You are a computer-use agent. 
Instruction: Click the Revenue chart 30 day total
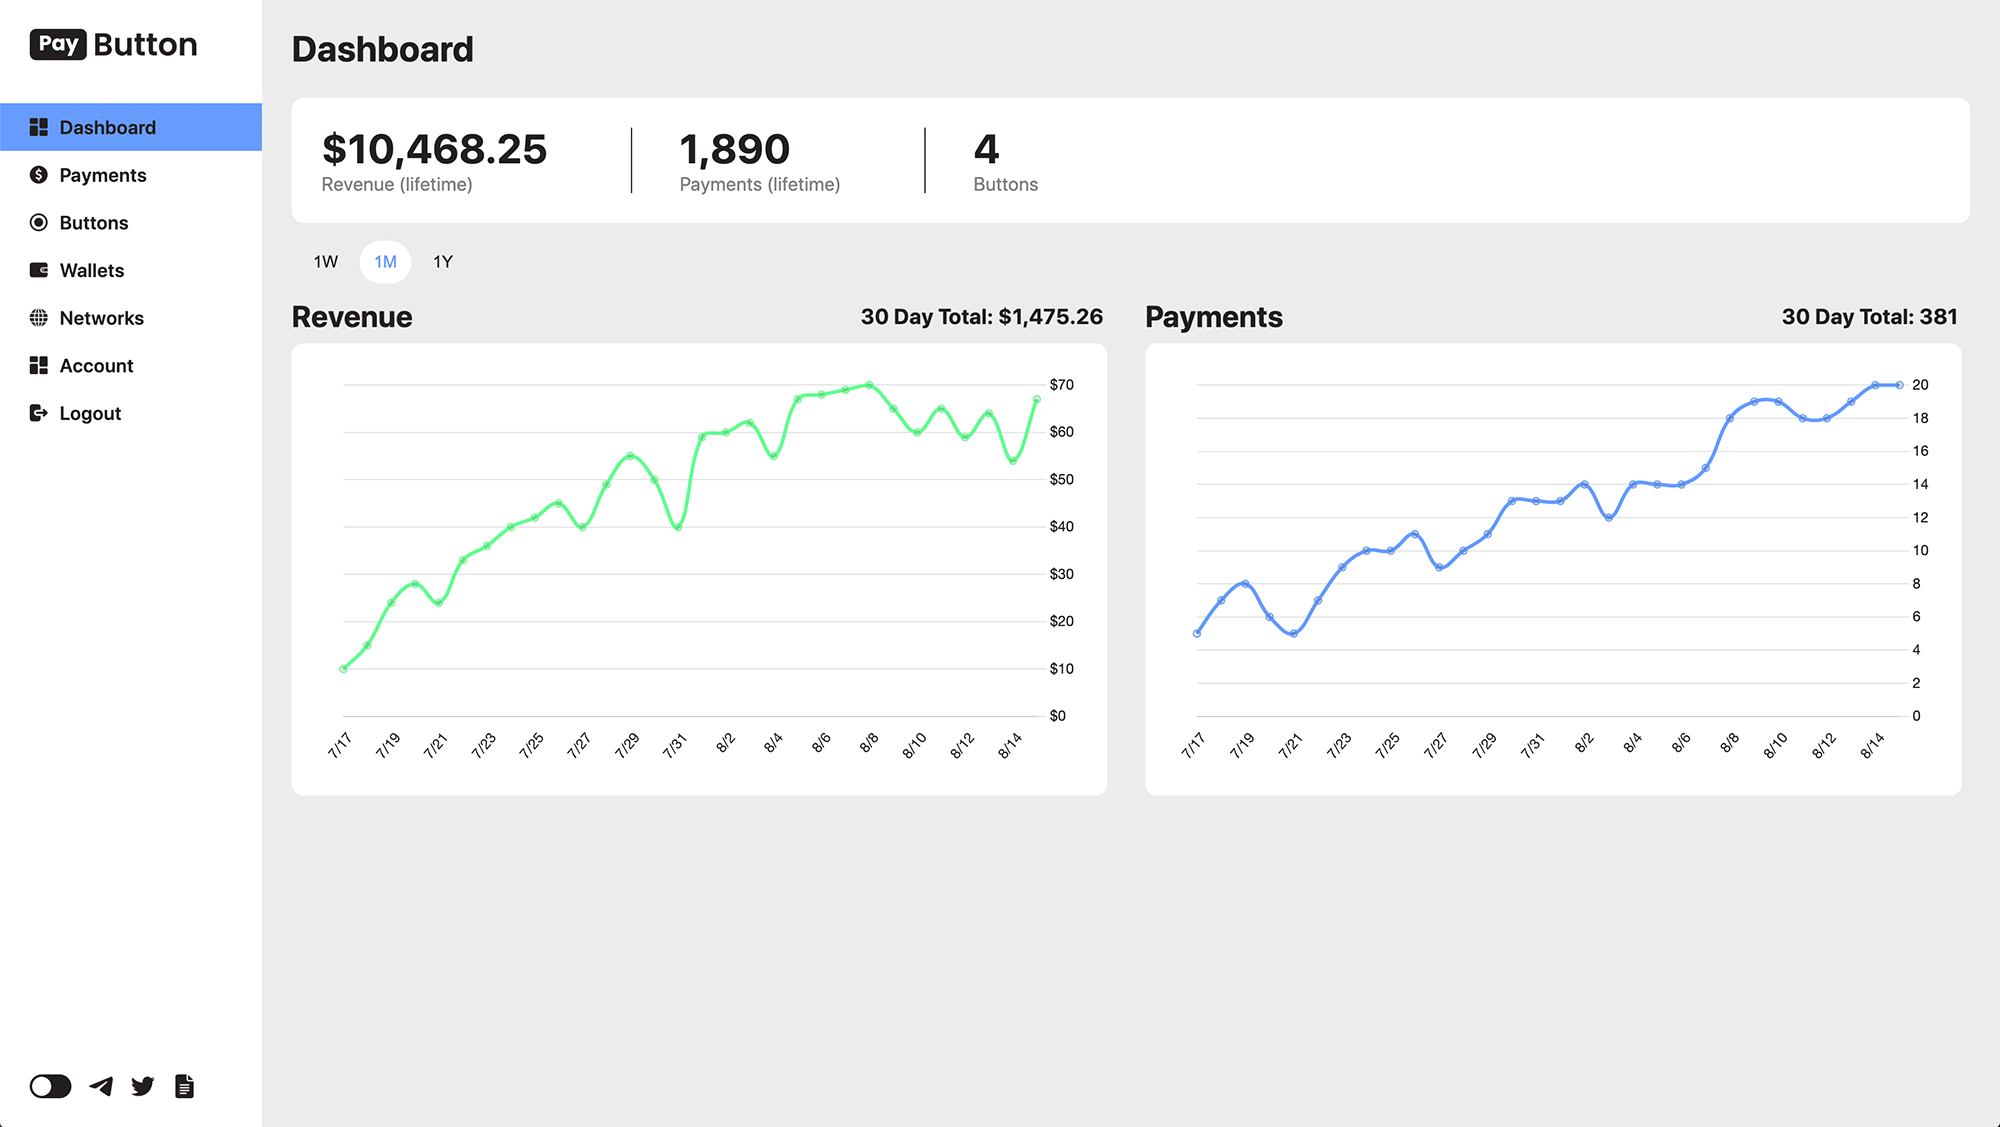(x=982, y=317)
